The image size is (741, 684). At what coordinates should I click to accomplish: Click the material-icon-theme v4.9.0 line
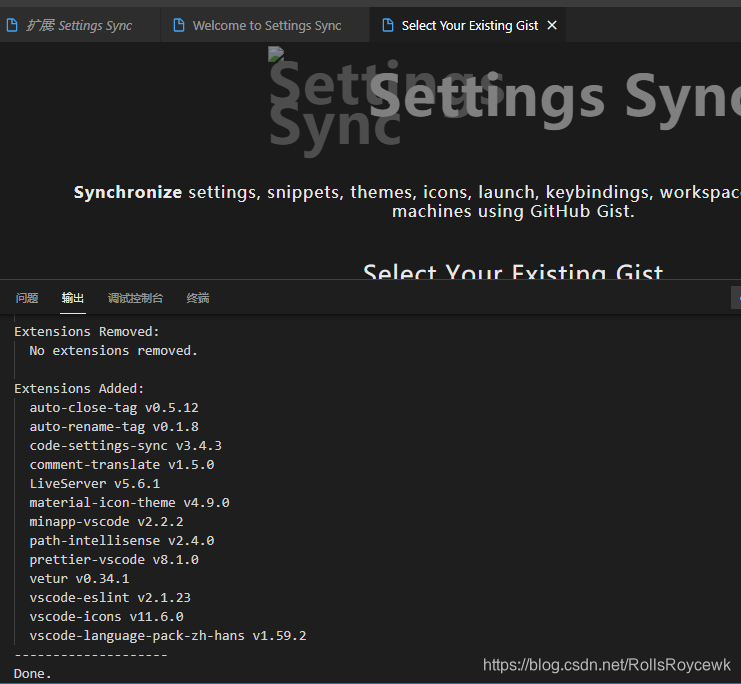coord(129,502)
